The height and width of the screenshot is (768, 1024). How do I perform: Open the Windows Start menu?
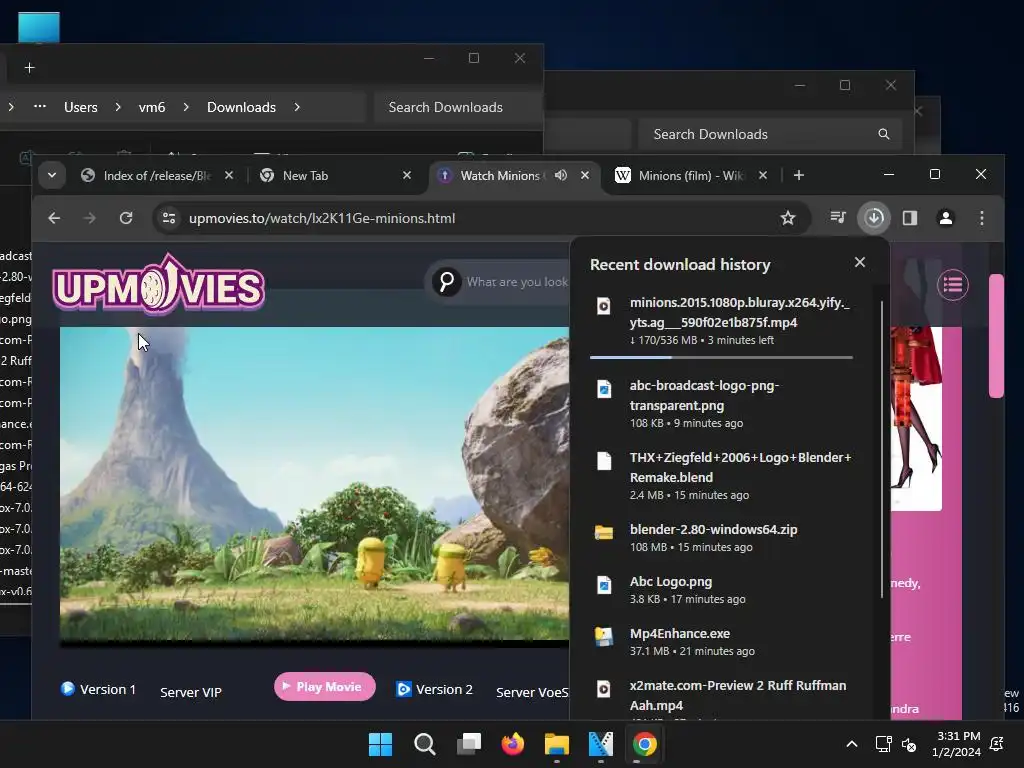tap(380, 744)
